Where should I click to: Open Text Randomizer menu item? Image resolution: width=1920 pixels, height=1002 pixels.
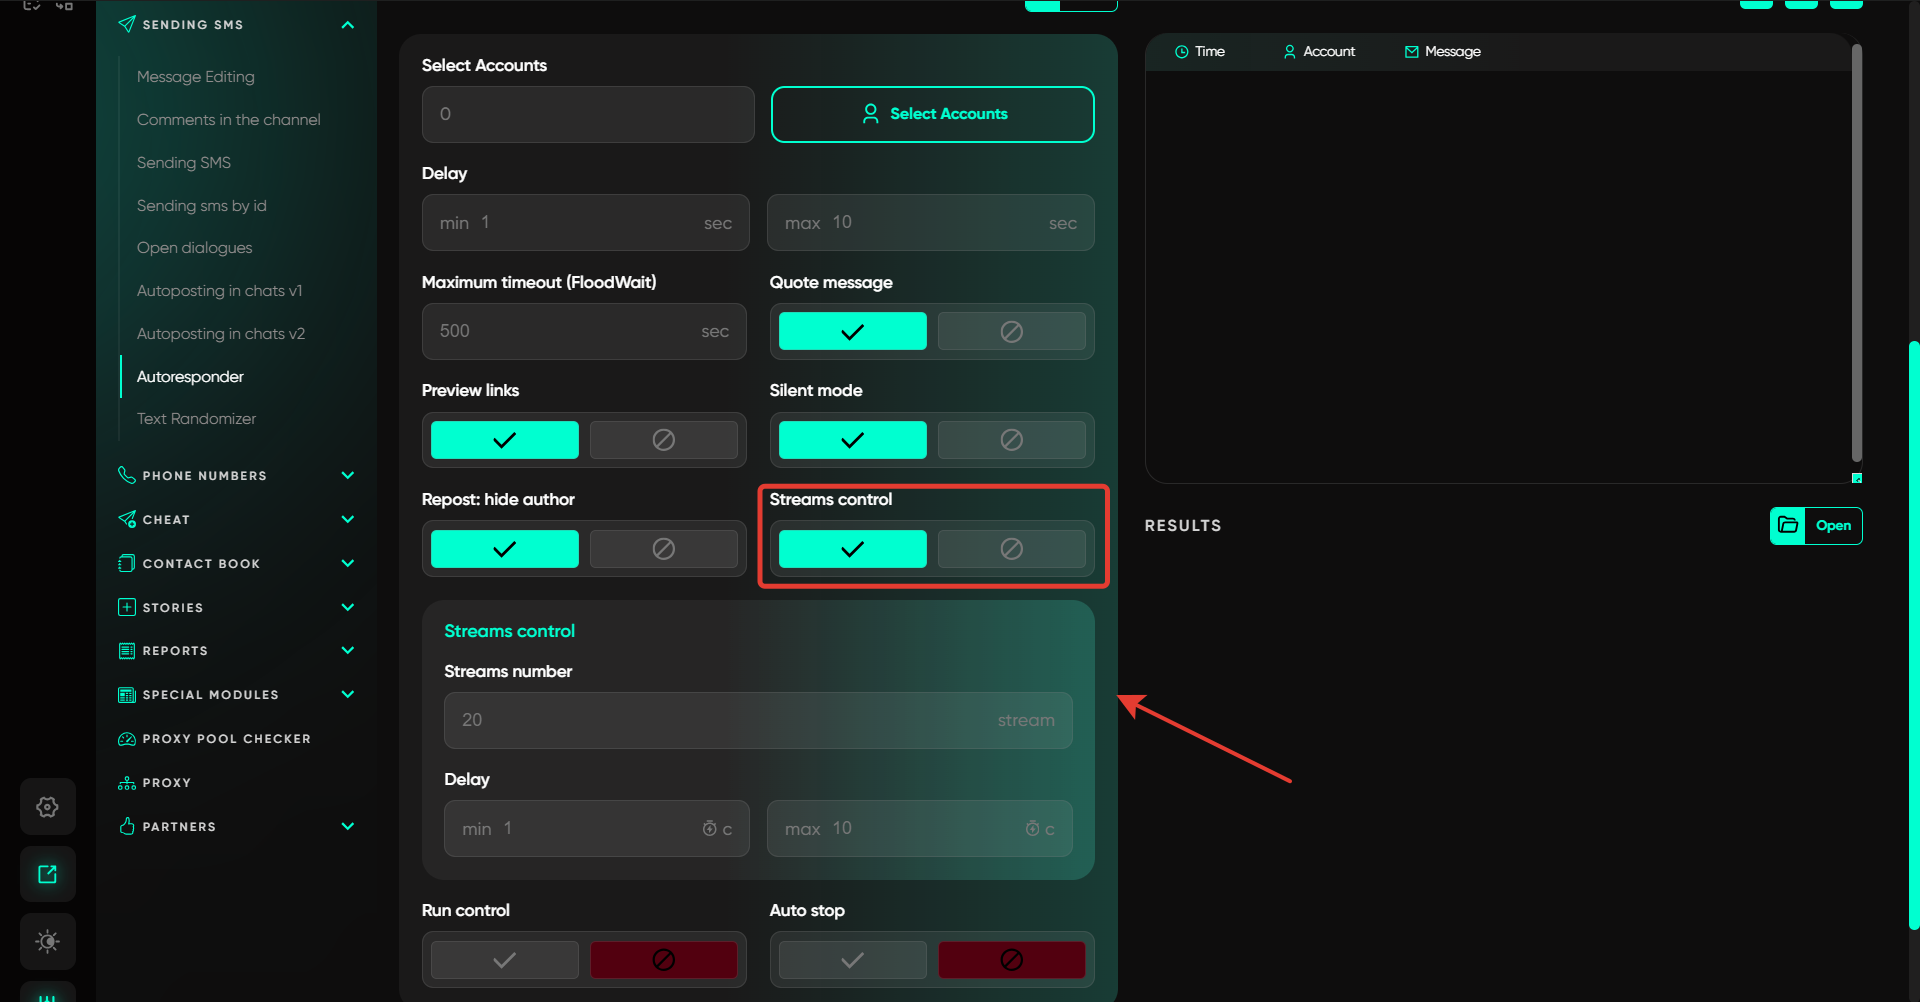pyautogui.click(x=196, y=419)
